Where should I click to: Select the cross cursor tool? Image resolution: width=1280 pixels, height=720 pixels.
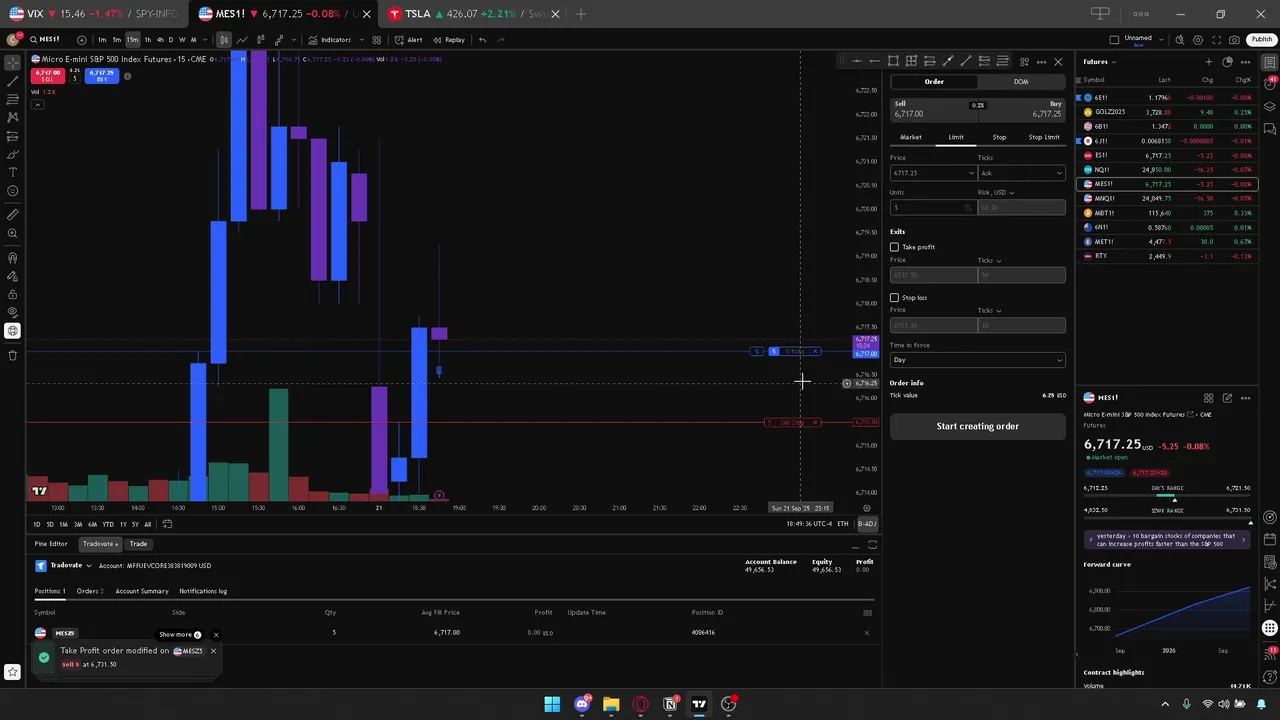pos(12,62)
